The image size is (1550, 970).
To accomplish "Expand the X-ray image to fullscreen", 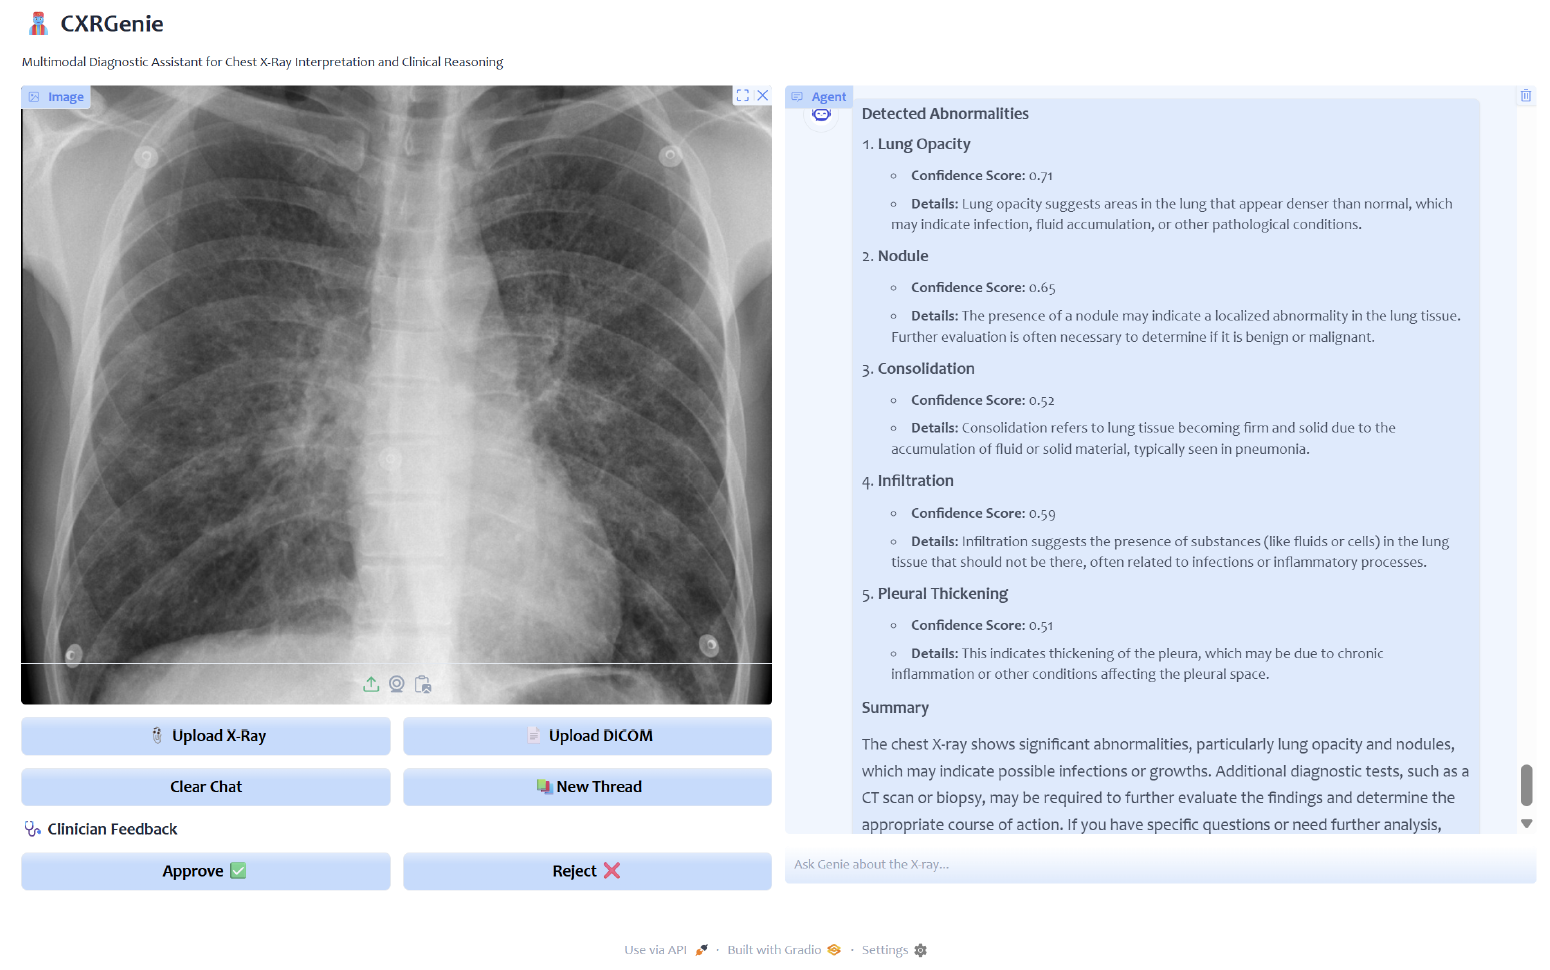I will coord(742,96).
